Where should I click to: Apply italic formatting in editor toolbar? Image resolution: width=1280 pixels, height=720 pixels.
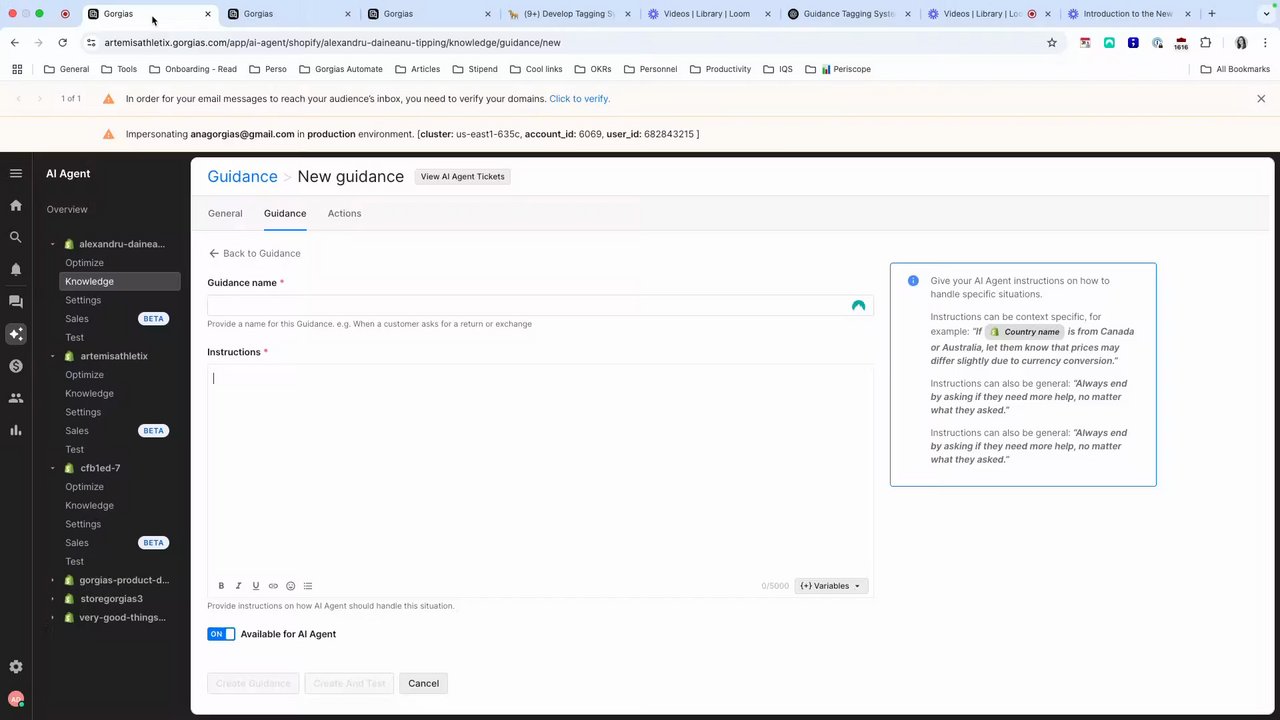(238, 586)
